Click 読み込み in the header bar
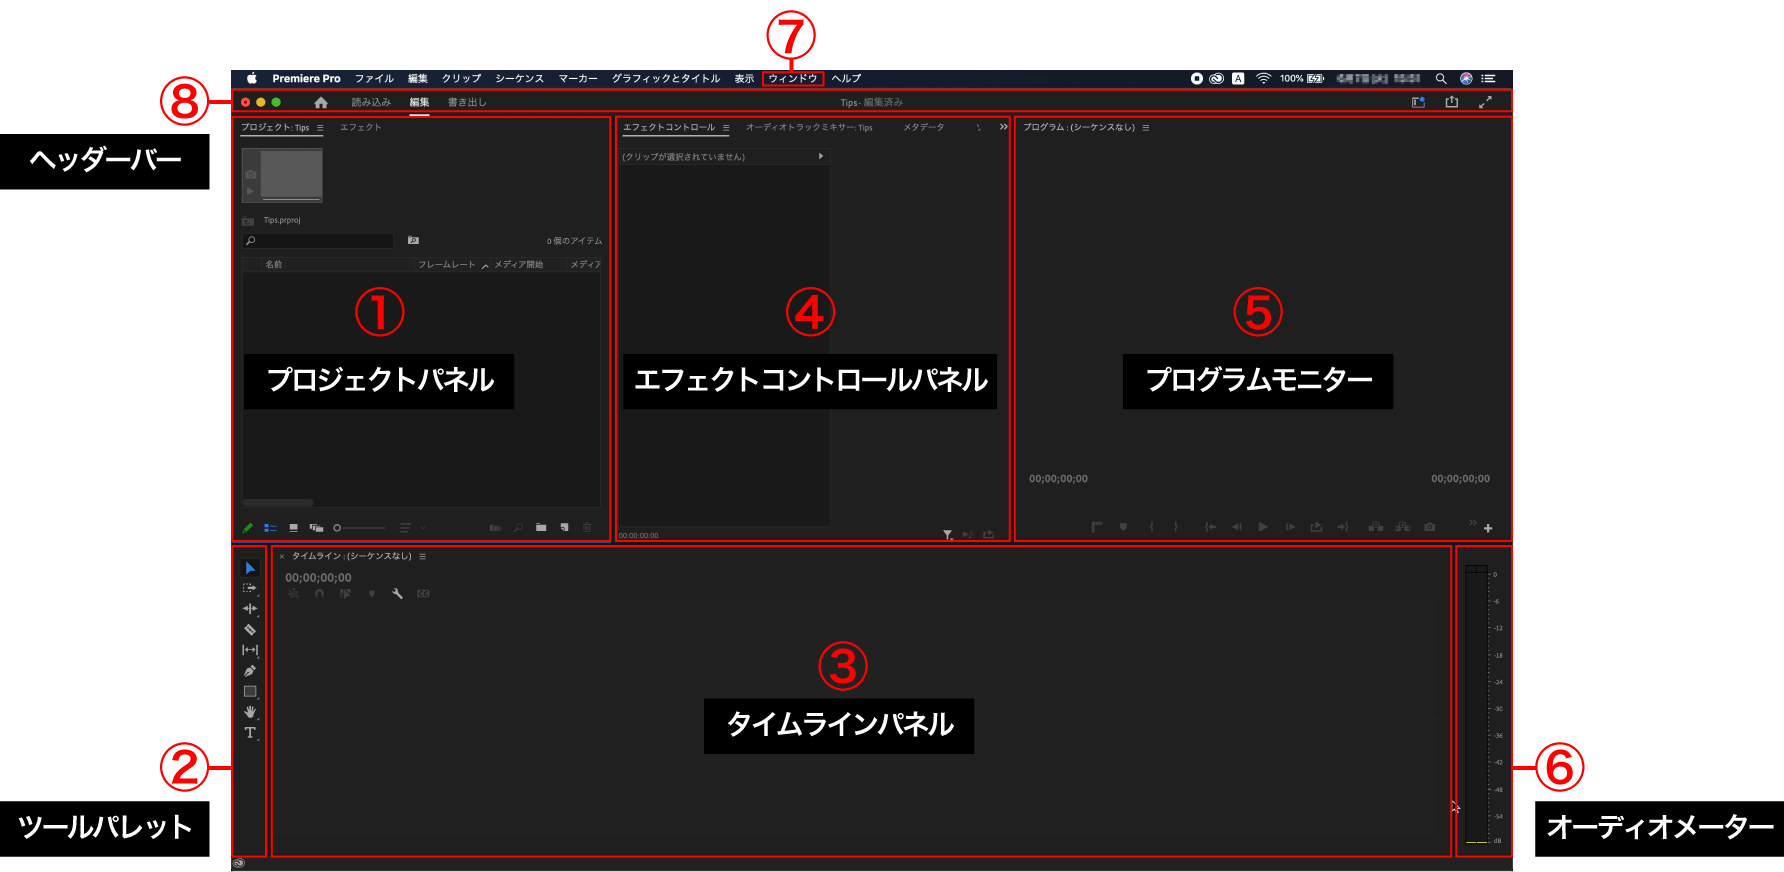 [x=371, y=102]
